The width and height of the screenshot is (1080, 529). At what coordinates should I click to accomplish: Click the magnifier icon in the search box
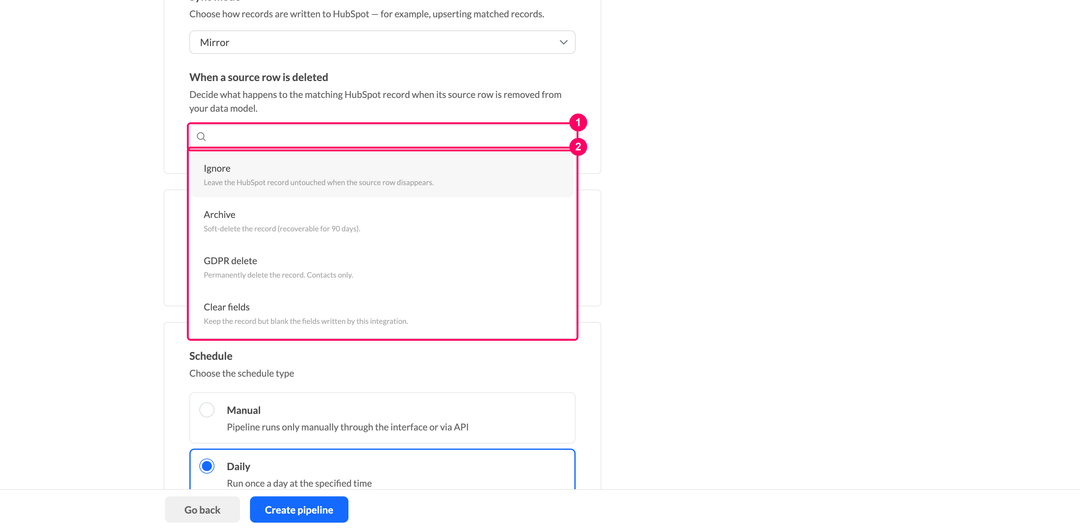201,136
